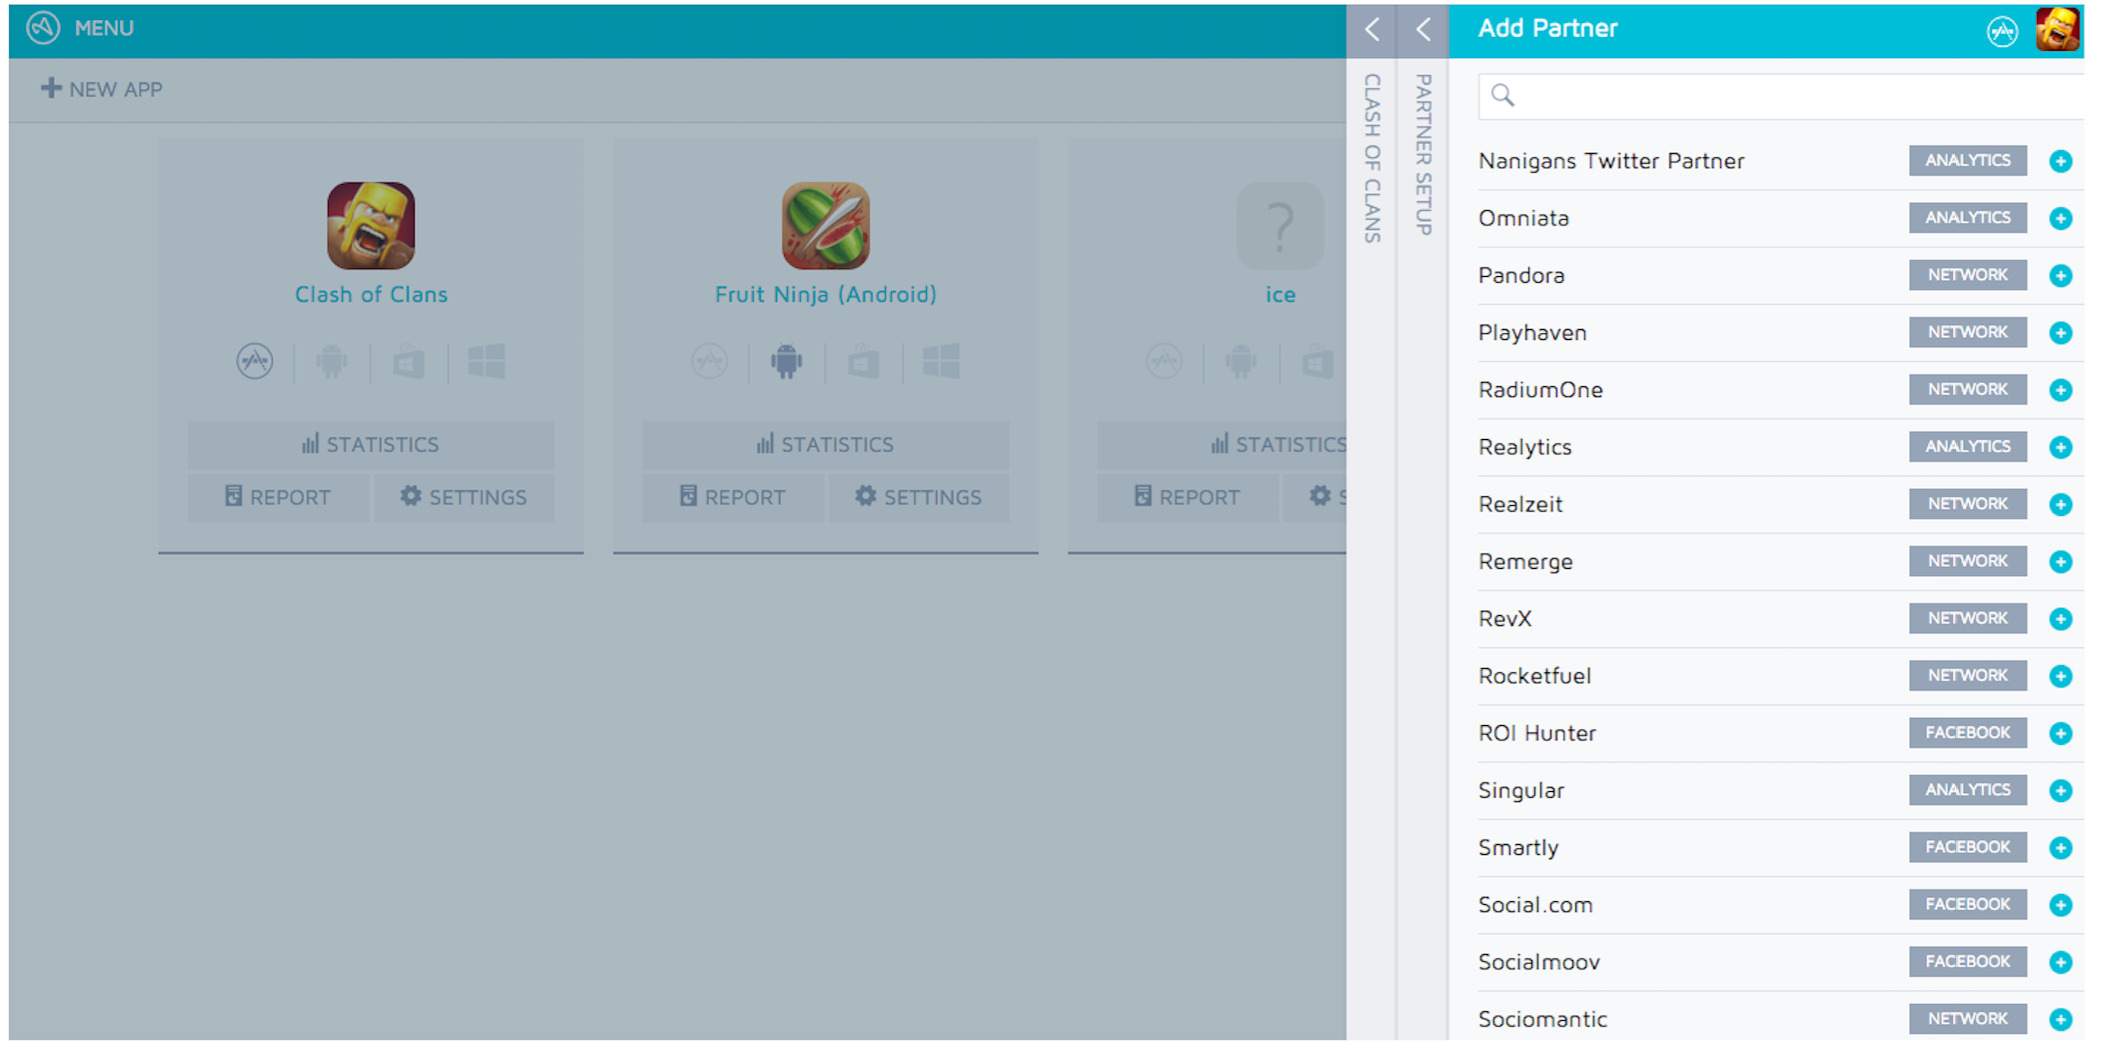Add Socialmoov partner with plus icon

[2060, 962]
